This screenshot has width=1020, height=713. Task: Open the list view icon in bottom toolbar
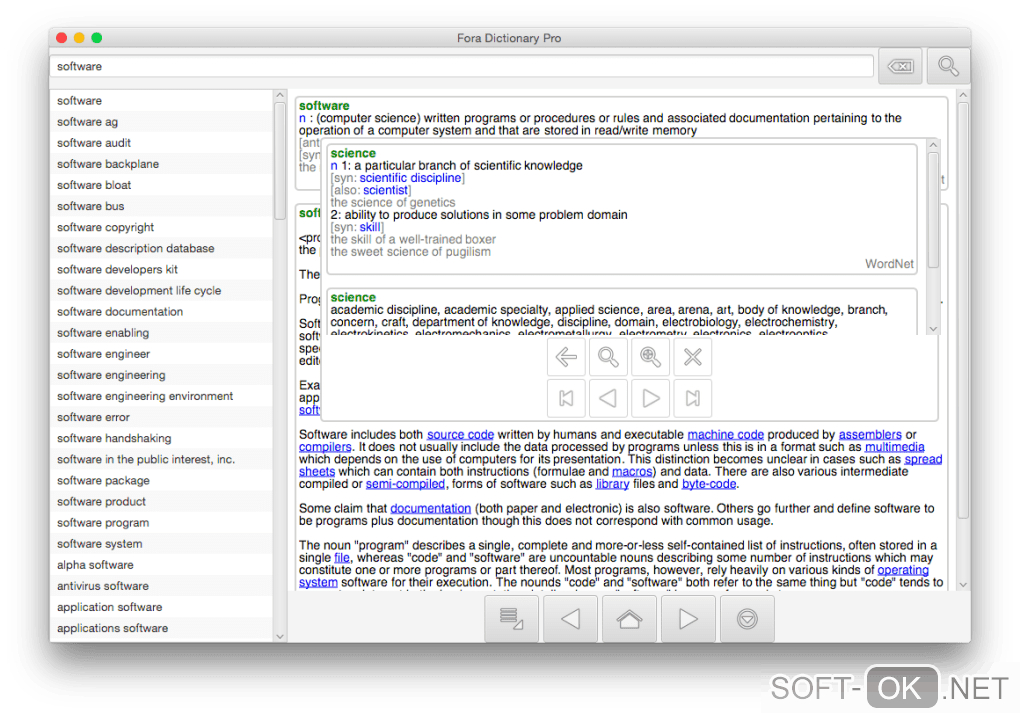tap(511, 619)
